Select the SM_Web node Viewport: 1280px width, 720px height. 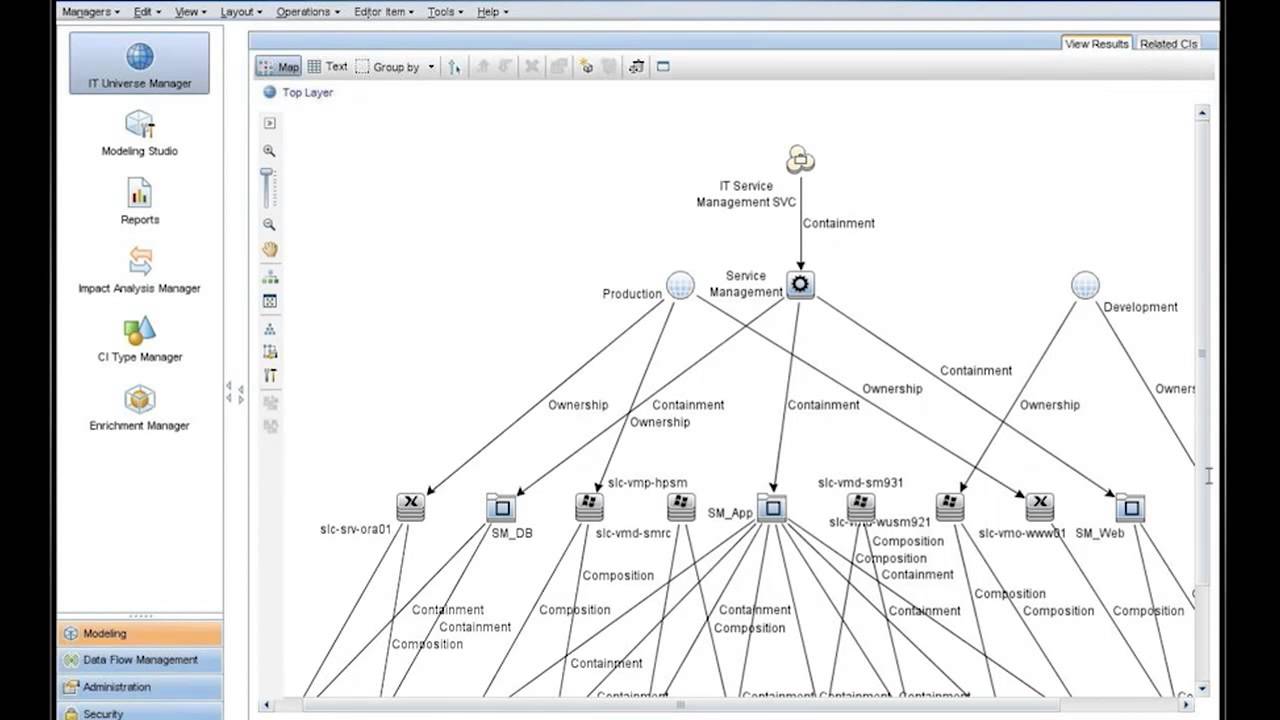[x=1130, y=507]
